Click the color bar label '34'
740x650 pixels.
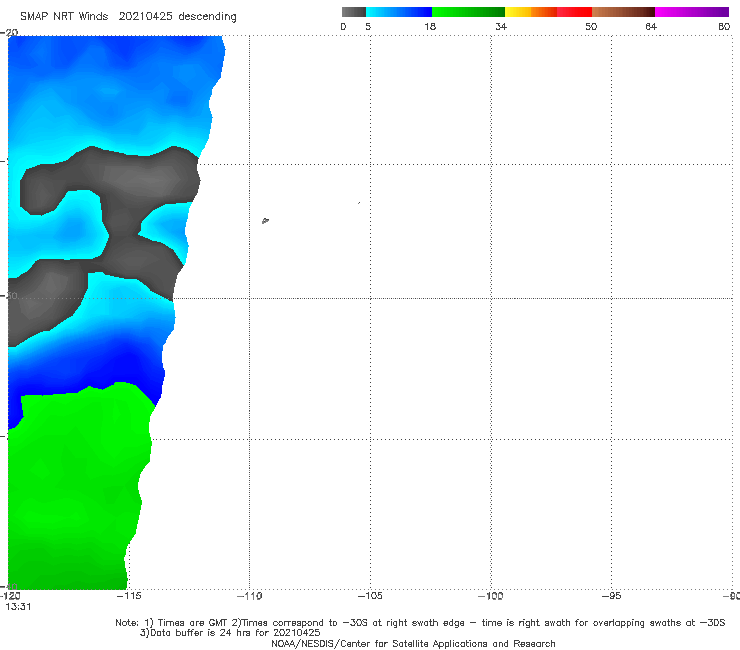click(x=501, y=27)
